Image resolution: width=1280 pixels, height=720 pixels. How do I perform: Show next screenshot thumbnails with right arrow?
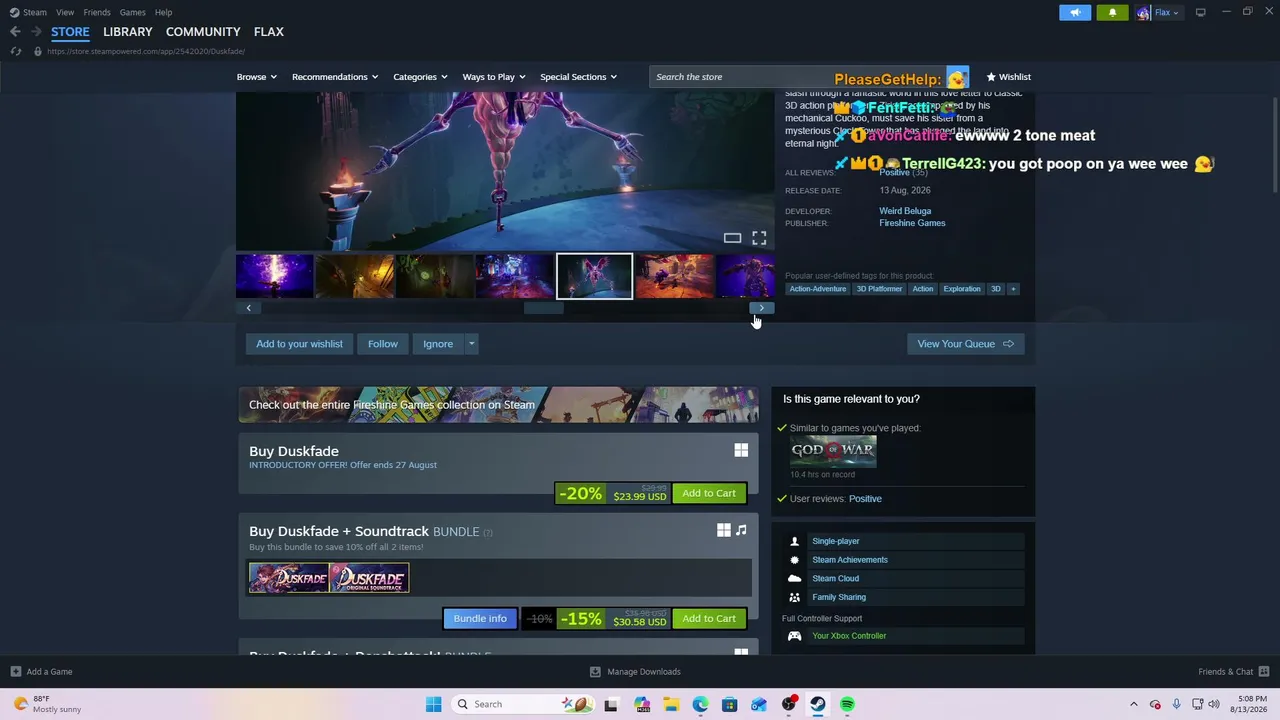coord(761,308)
